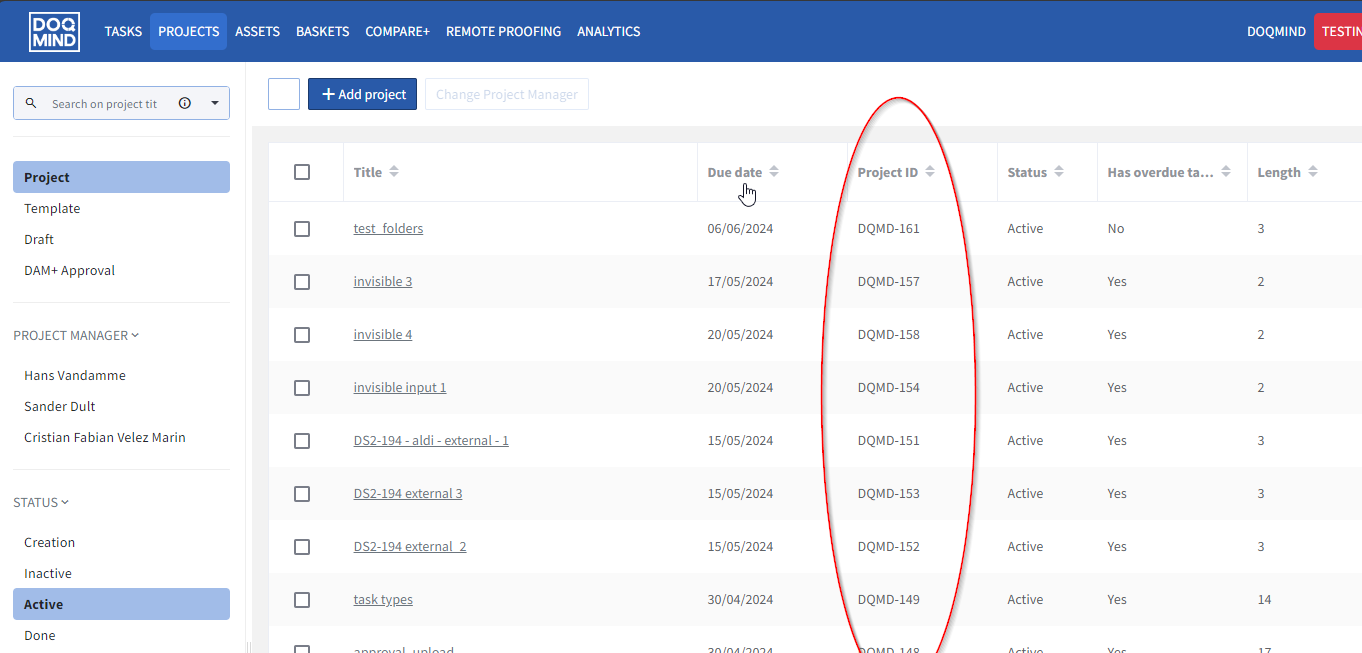
Task: Go to the ANALYTICS tab
Action: (608, 31)
